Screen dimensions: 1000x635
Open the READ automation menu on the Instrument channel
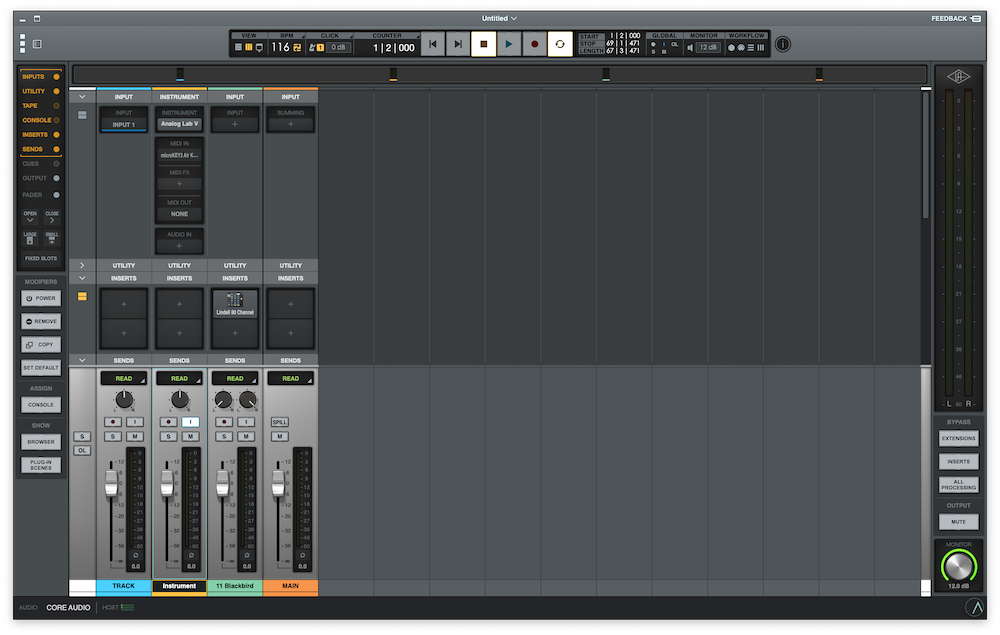pos(179,378)
